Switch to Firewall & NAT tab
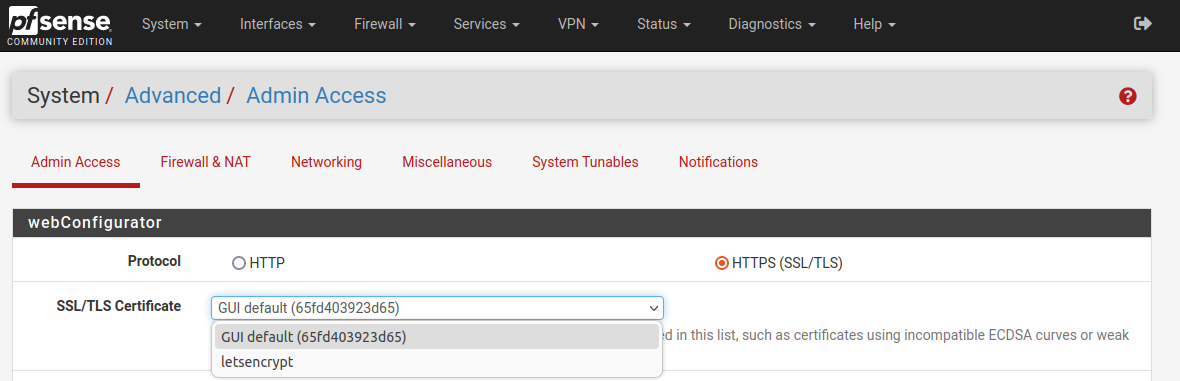Image resolution: width=1180 pixels, height=381 pixels. (205, 162)
